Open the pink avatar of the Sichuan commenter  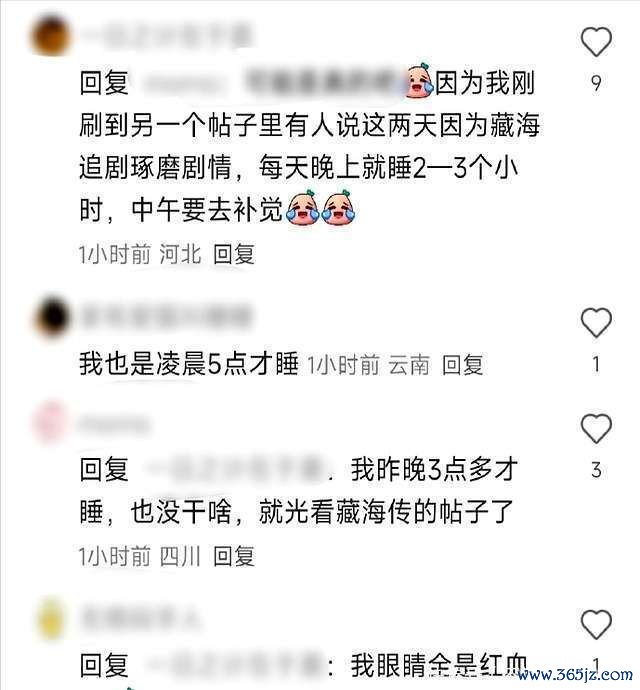pyautogui.click(x=51, y=423)
